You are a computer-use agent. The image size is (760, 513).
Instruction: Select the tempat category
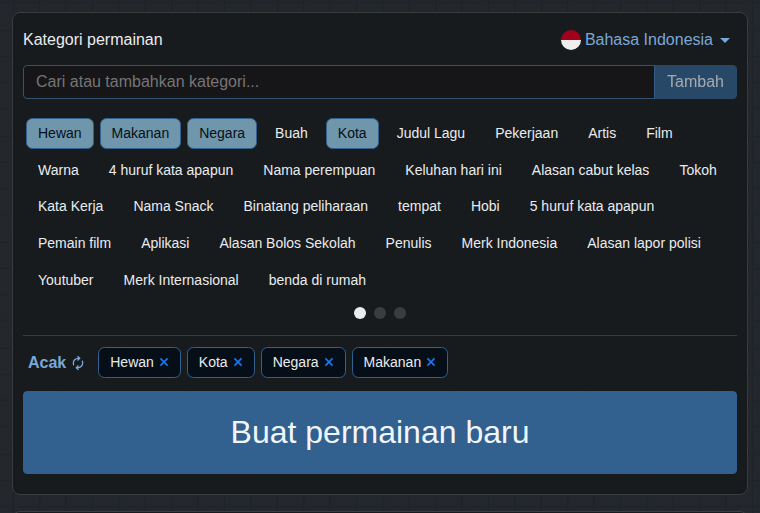click(x=419, y=207)
